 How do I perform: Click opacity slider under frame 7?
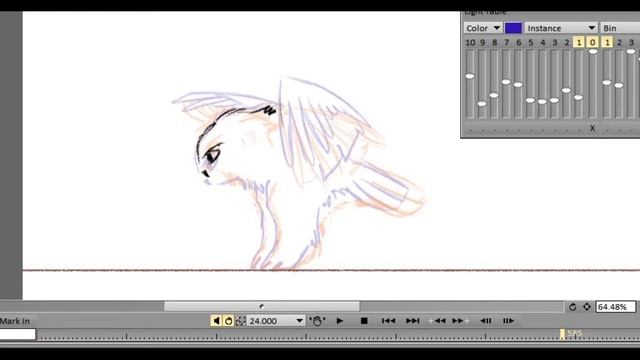[506, 84]
